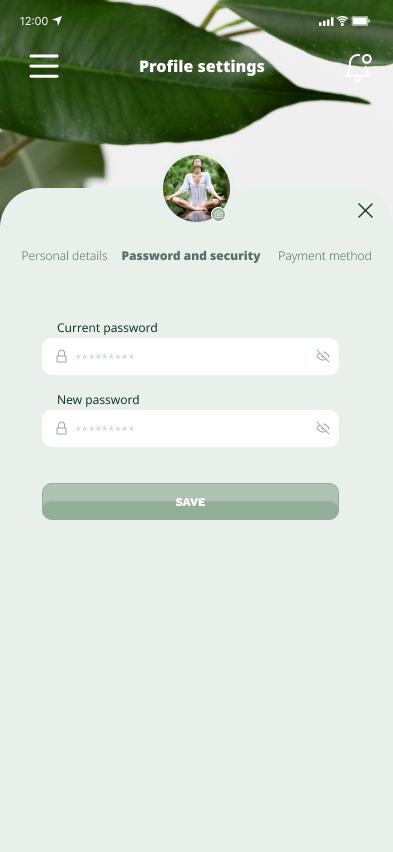Open the hamburger menu
This screenshot has width=393, height=852.
click(44, 66)
